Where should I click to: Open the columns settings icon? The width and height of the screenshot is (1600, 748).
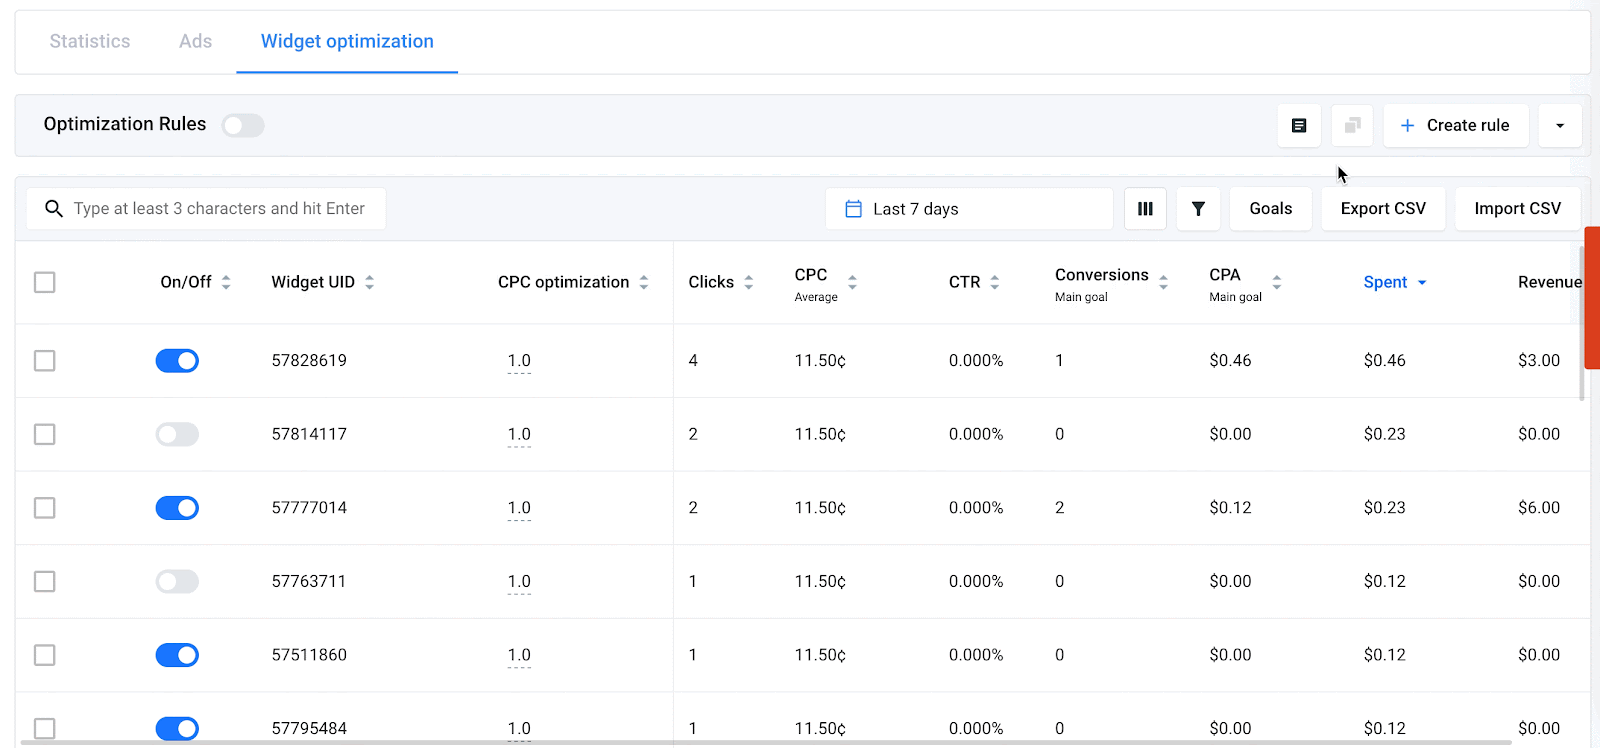(x=1145, y=209)
